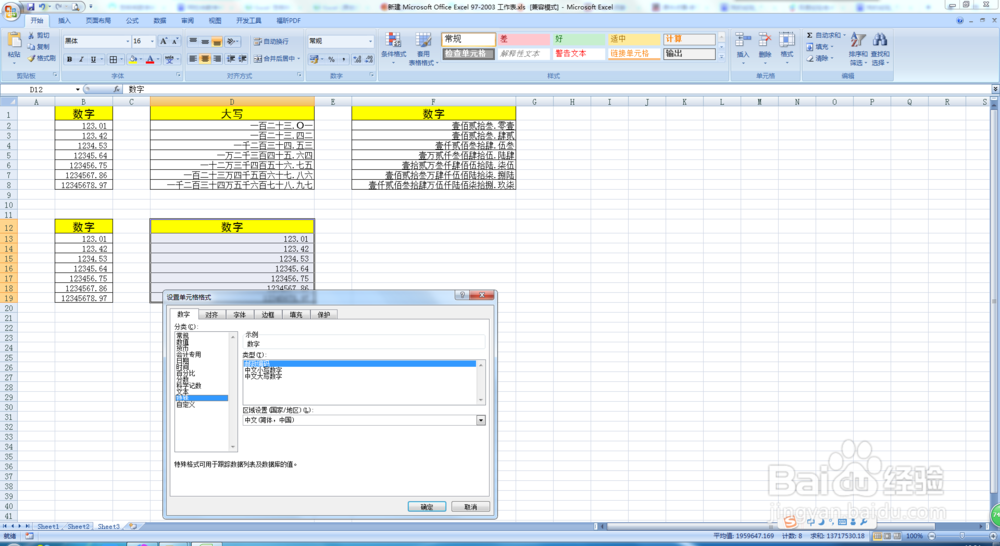Switch to Sheet1 tab
1000x546 pixels.
(x=48, y=526)
